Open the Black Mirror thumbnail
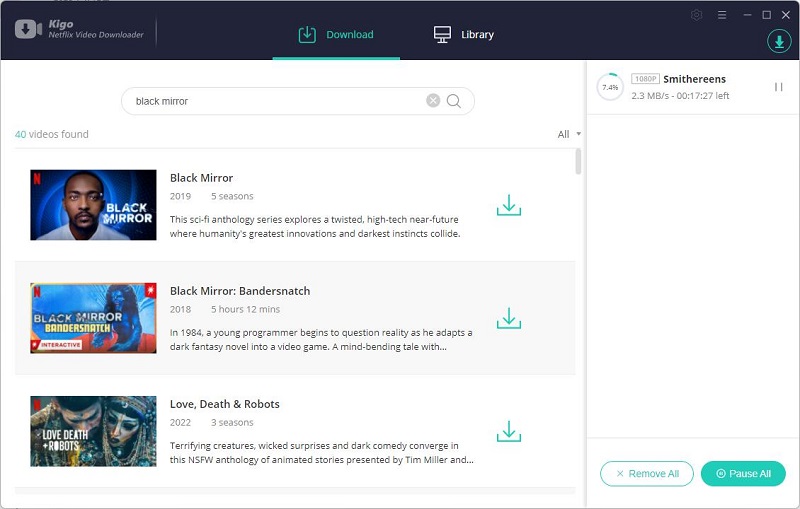This screenshot has height=509, width=800. pos(93,205)
